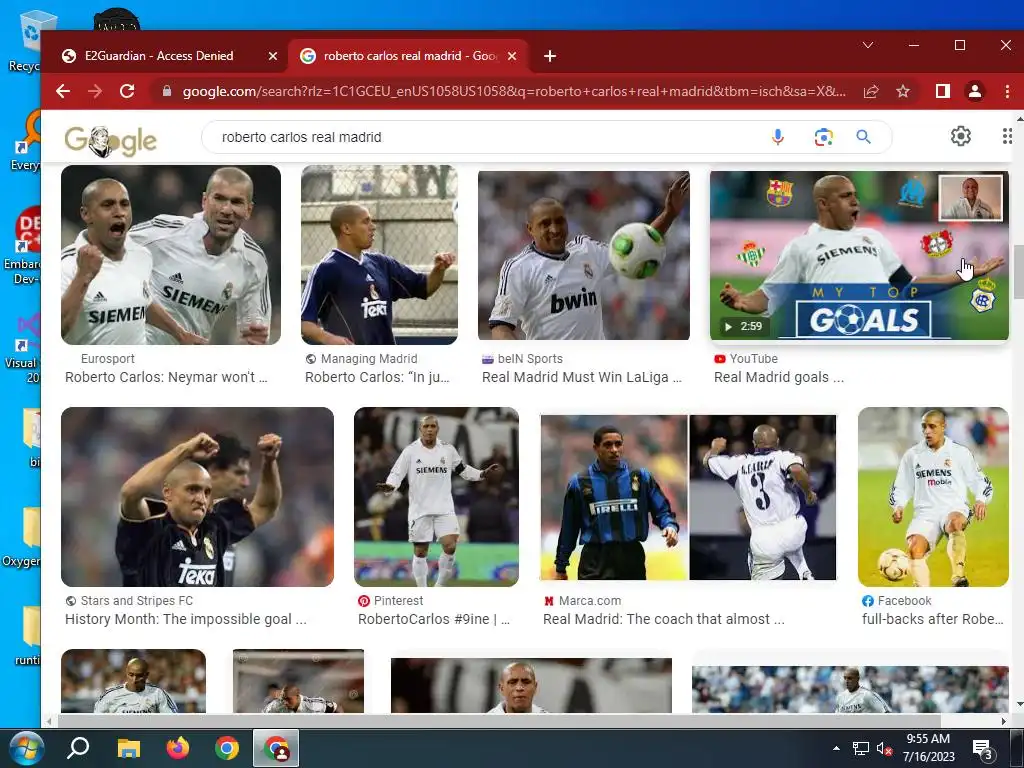The height and width of the screenshot is (768, 1024).
Task: Open Facebook full-backs image
Action: click(933, 496)
